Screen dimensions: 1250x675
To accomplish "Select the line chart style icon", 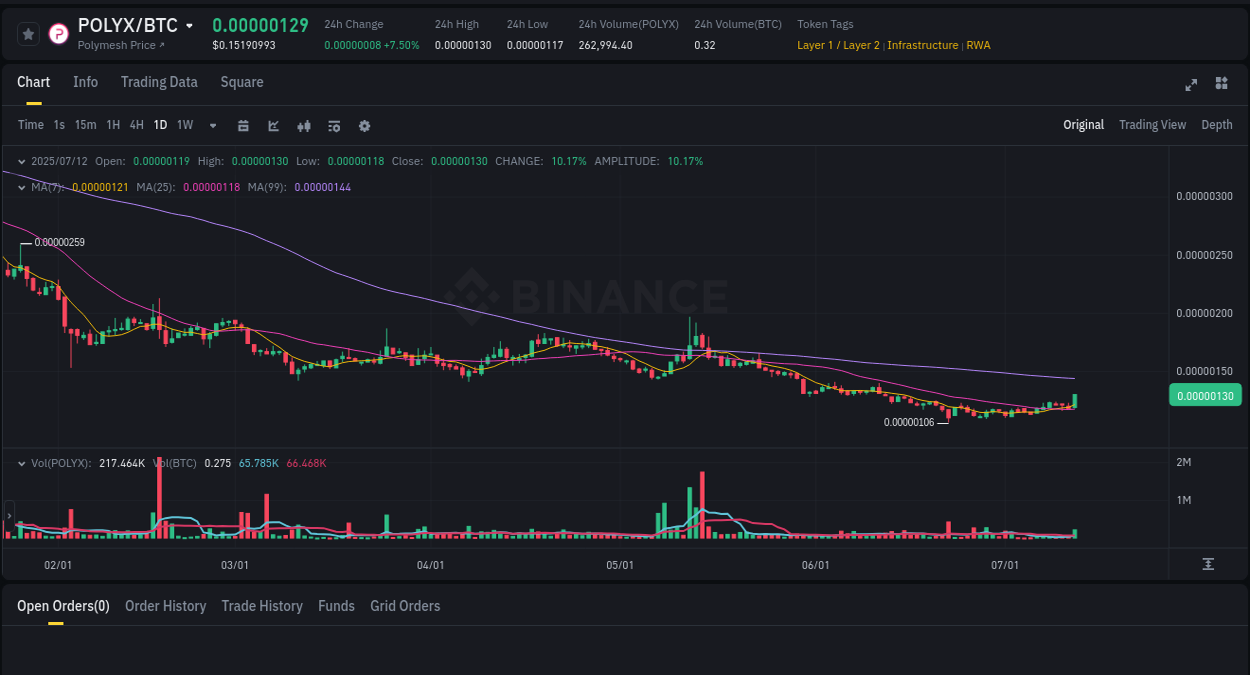I will [273, 125].
